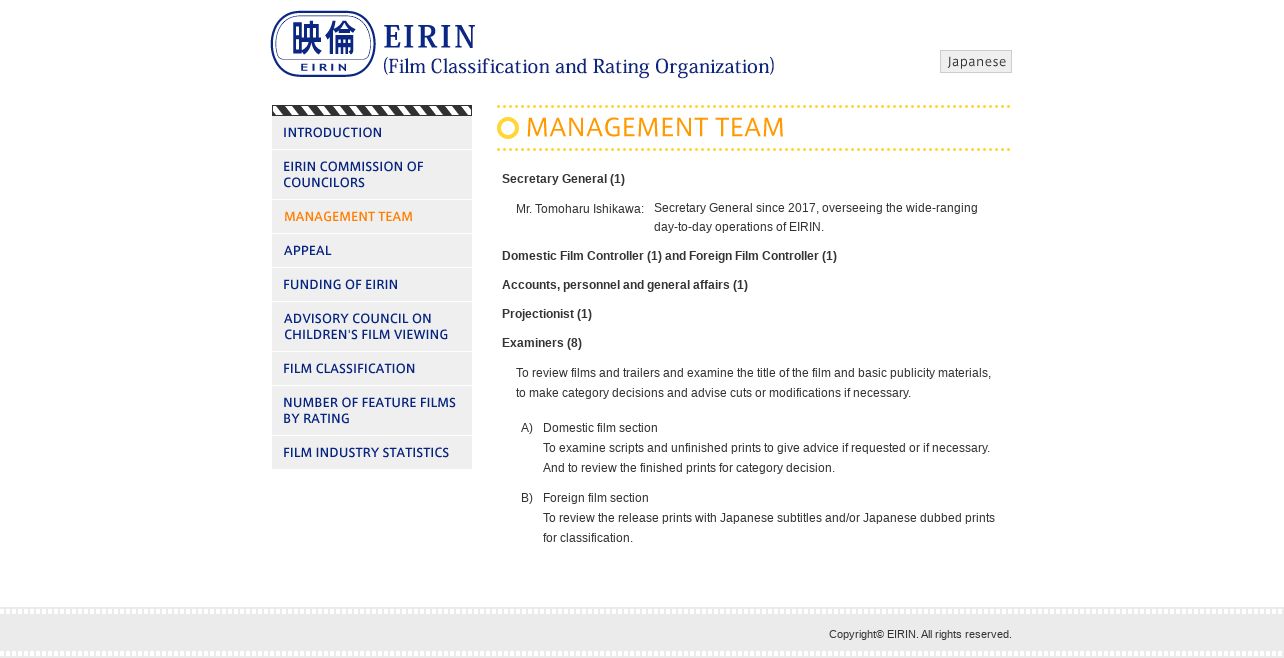Click the Examiners (8) heading
The height and width of the screenshot is (658, 1284).
click(x=542, y=343)
